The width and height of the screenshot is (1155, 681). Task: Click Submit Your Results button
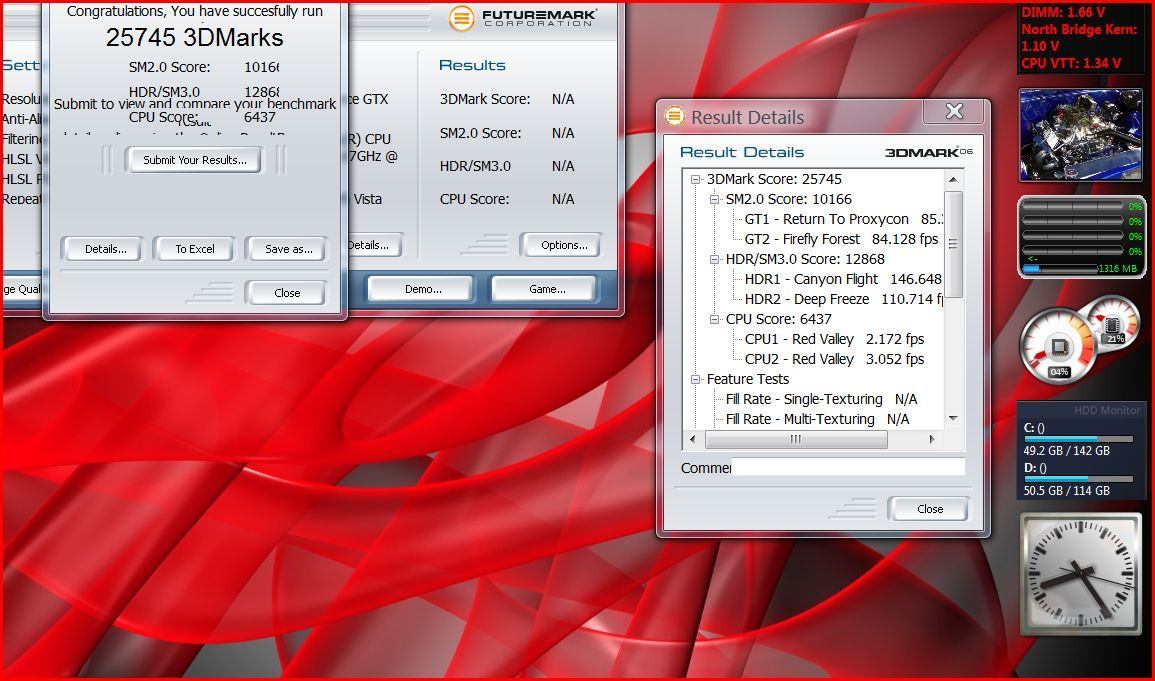[x=193, y=160]
